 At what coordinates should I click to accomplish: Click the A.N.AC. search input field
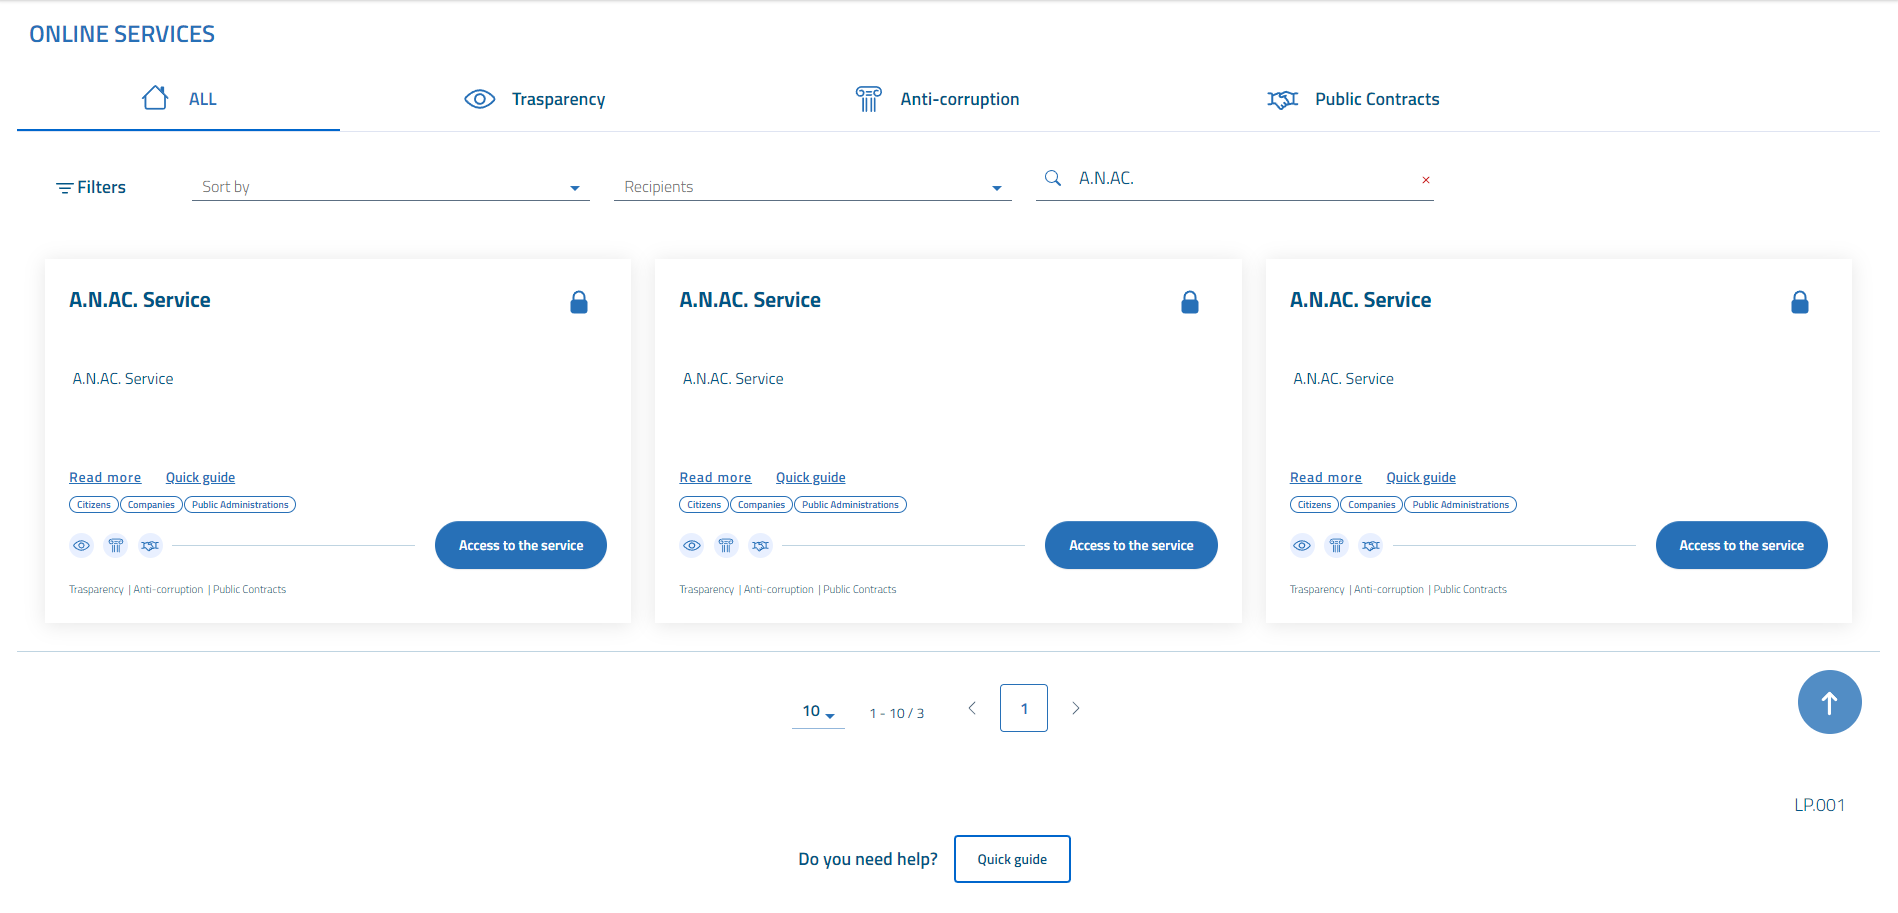click(1240, 178)
